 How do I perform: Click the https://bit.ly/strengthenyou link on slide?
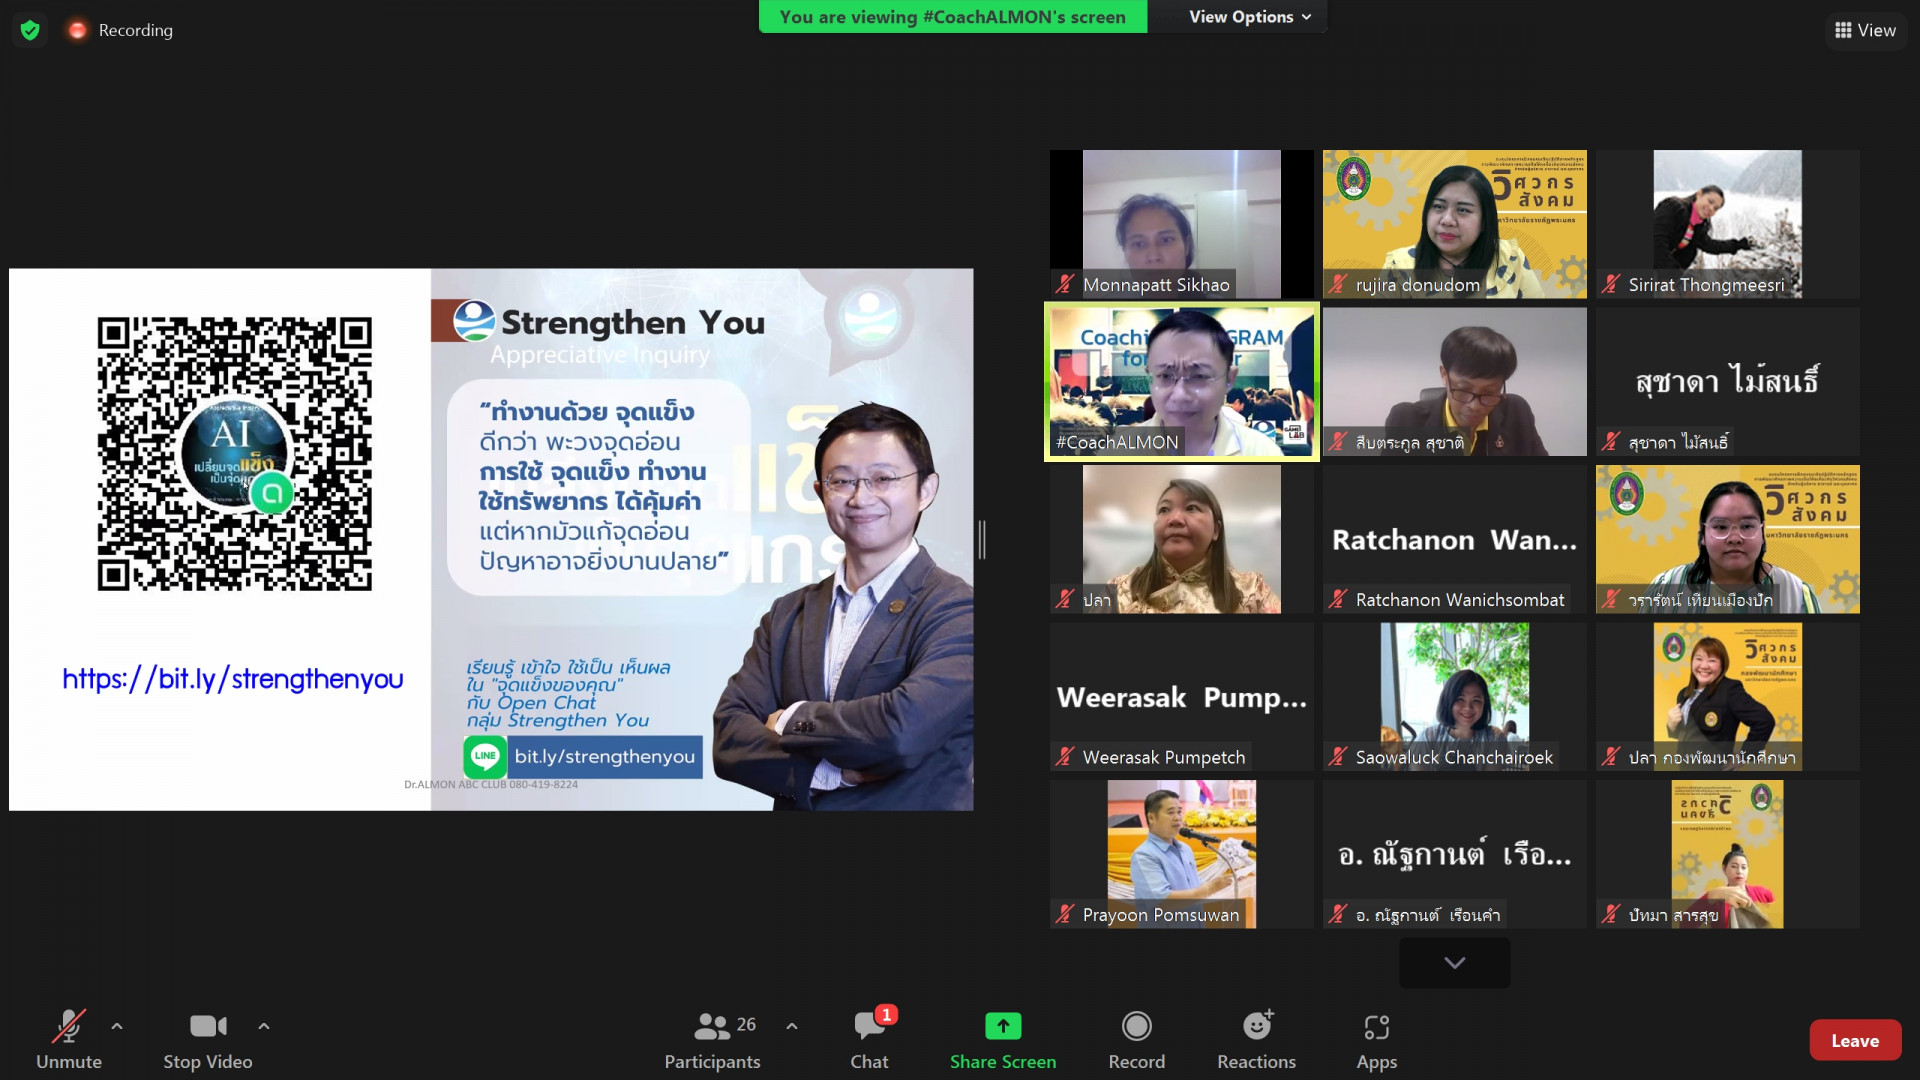click(233, 679)
